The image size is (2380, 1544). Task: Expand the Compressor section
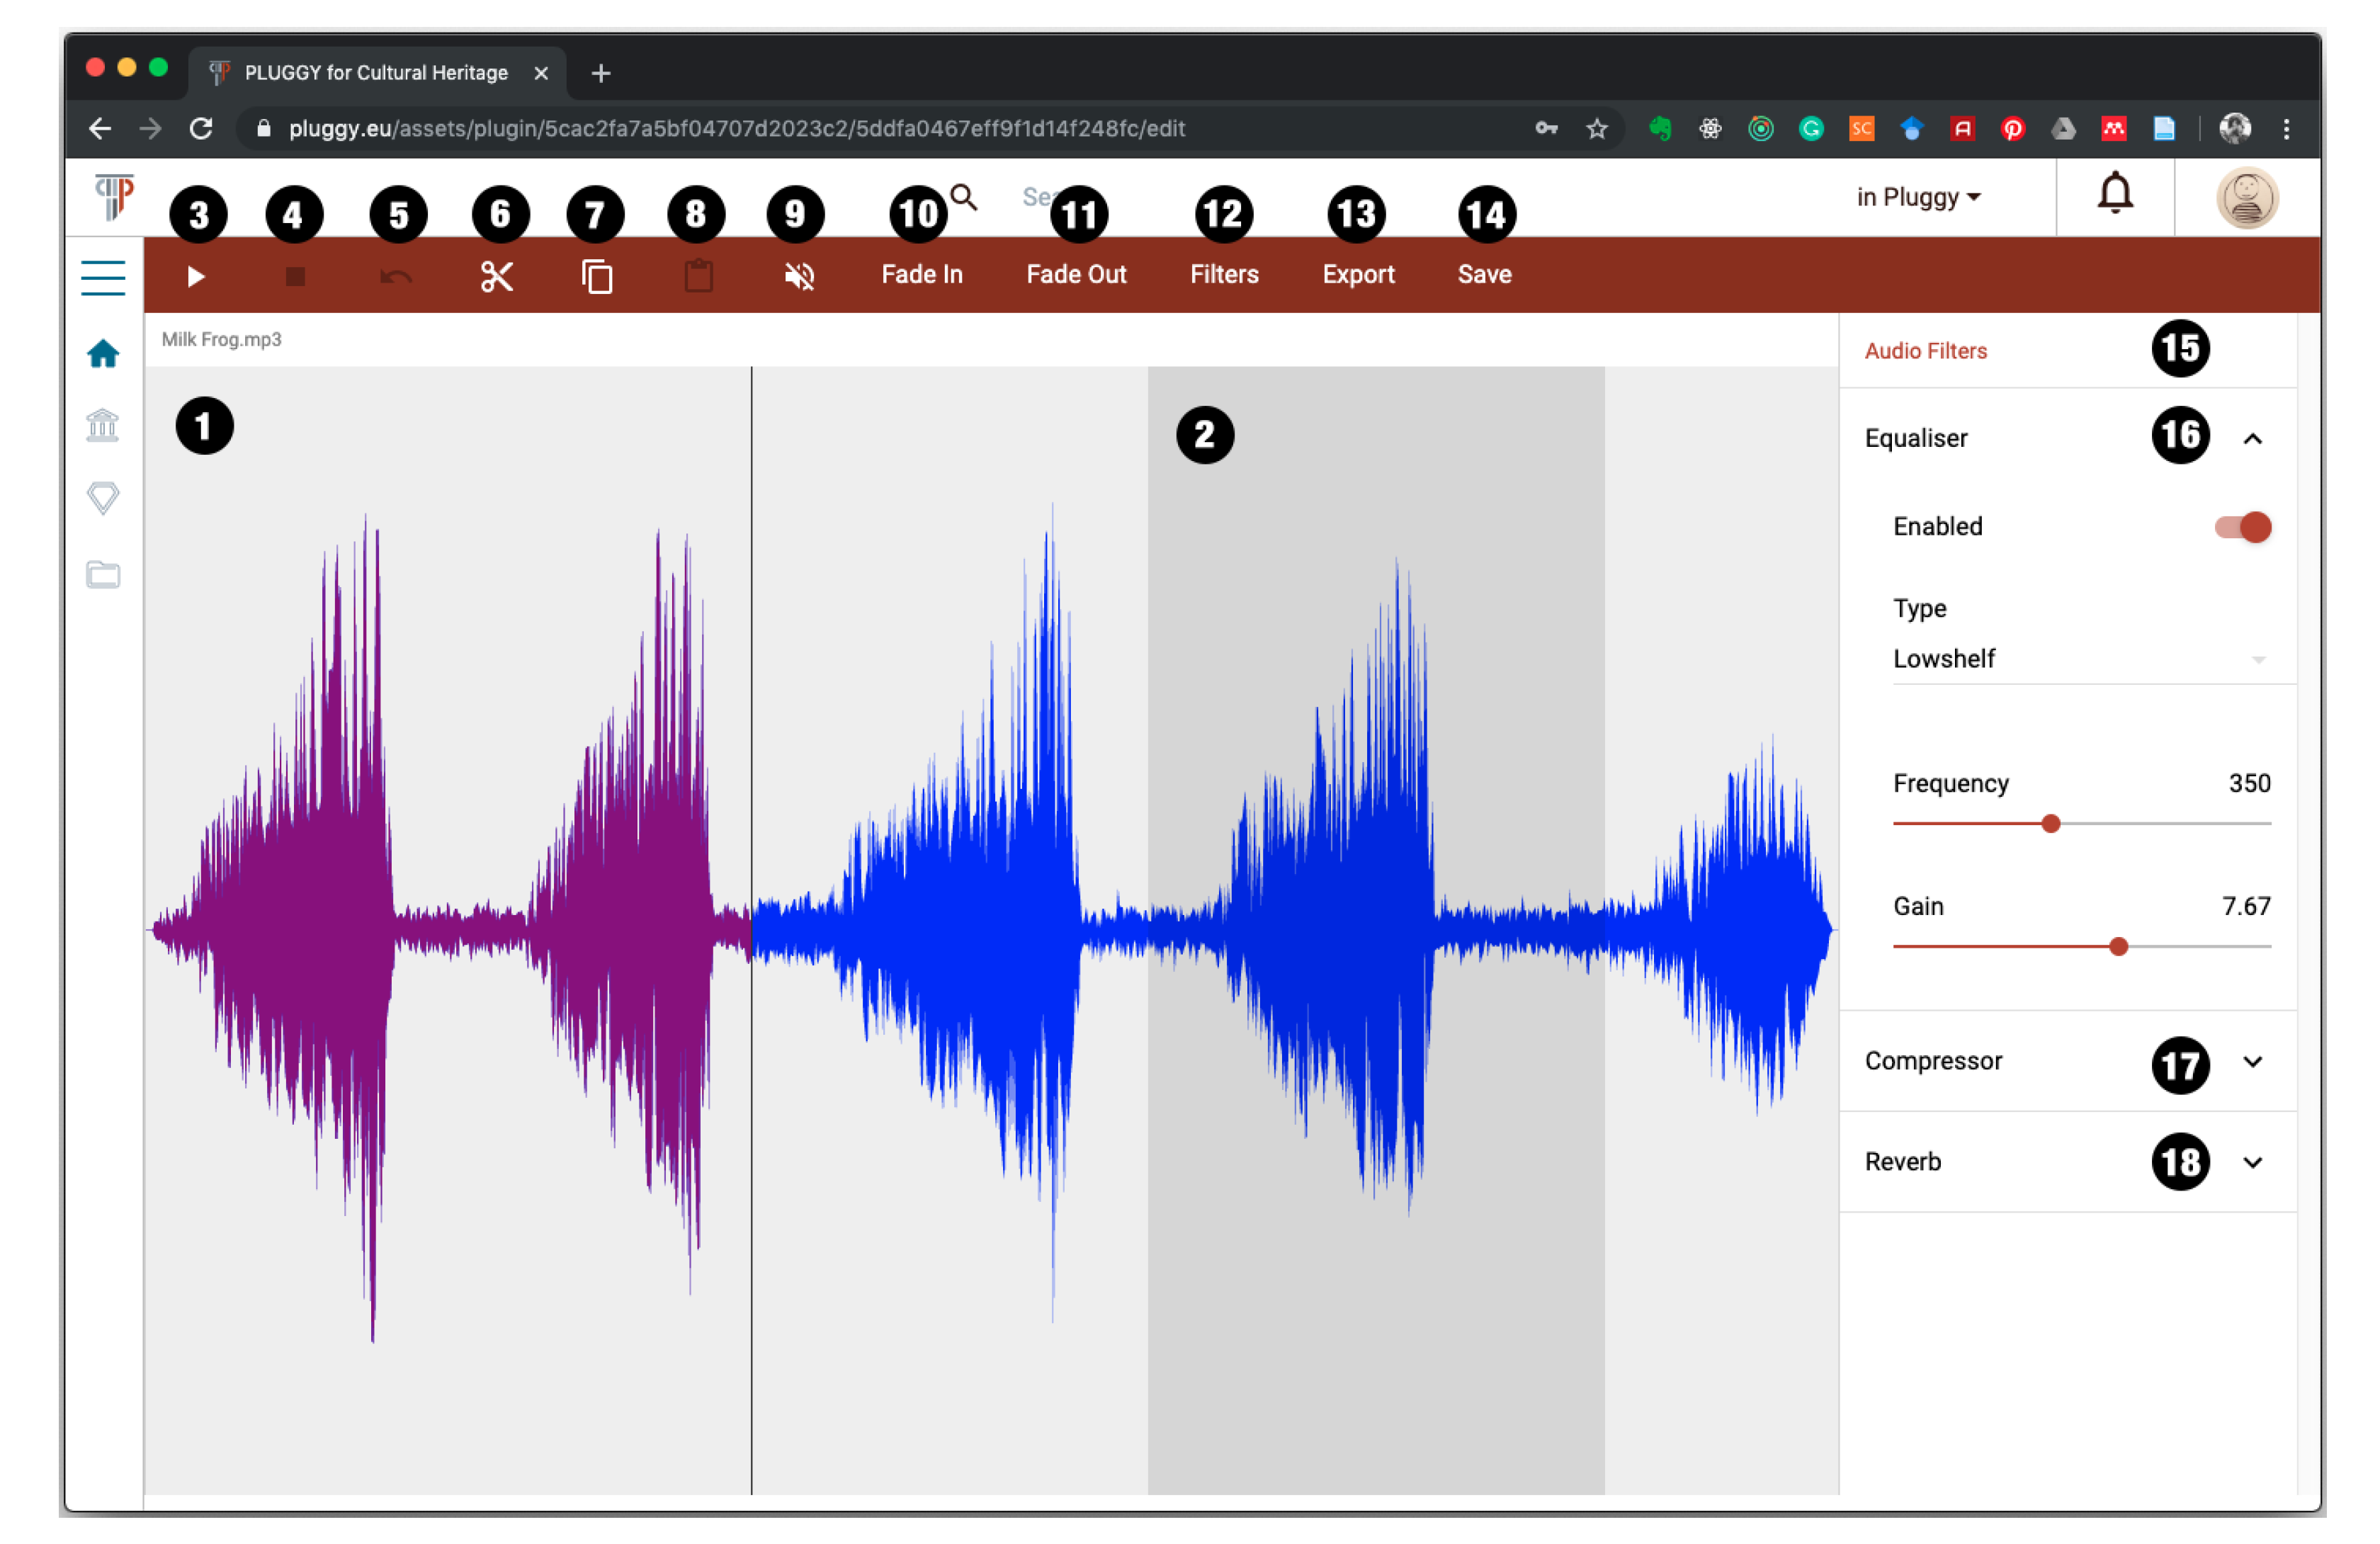2252,1062
